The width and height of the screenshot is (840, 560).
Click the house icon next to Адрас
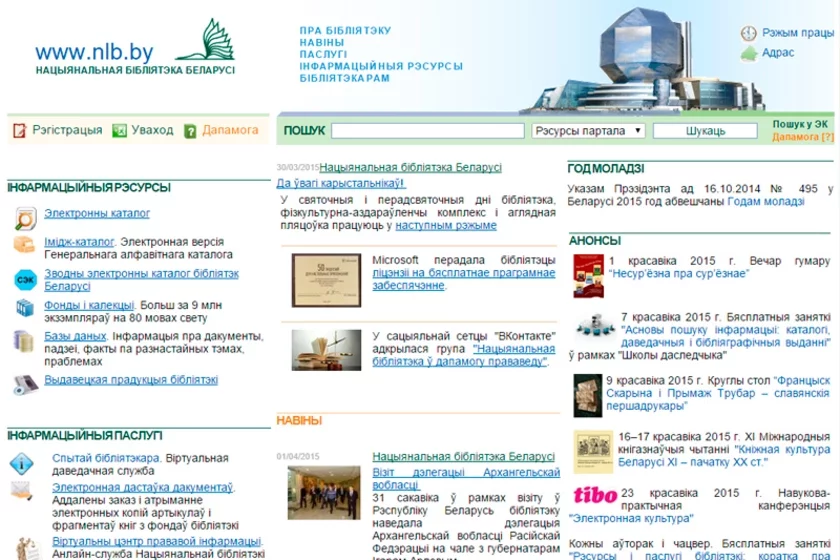(749, 54)
